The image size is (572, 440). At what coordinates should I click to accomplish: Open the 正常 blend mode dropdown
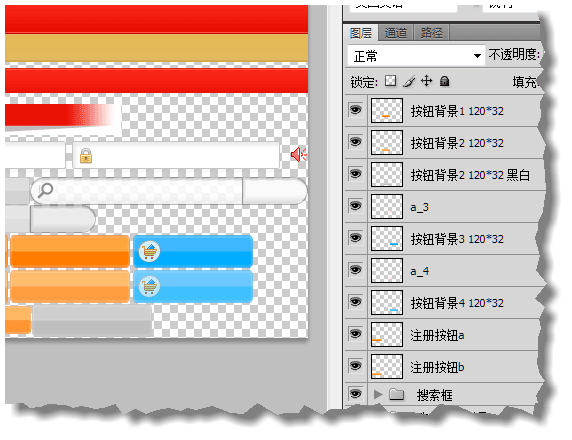pyautogui.click(x=416, y=56)
